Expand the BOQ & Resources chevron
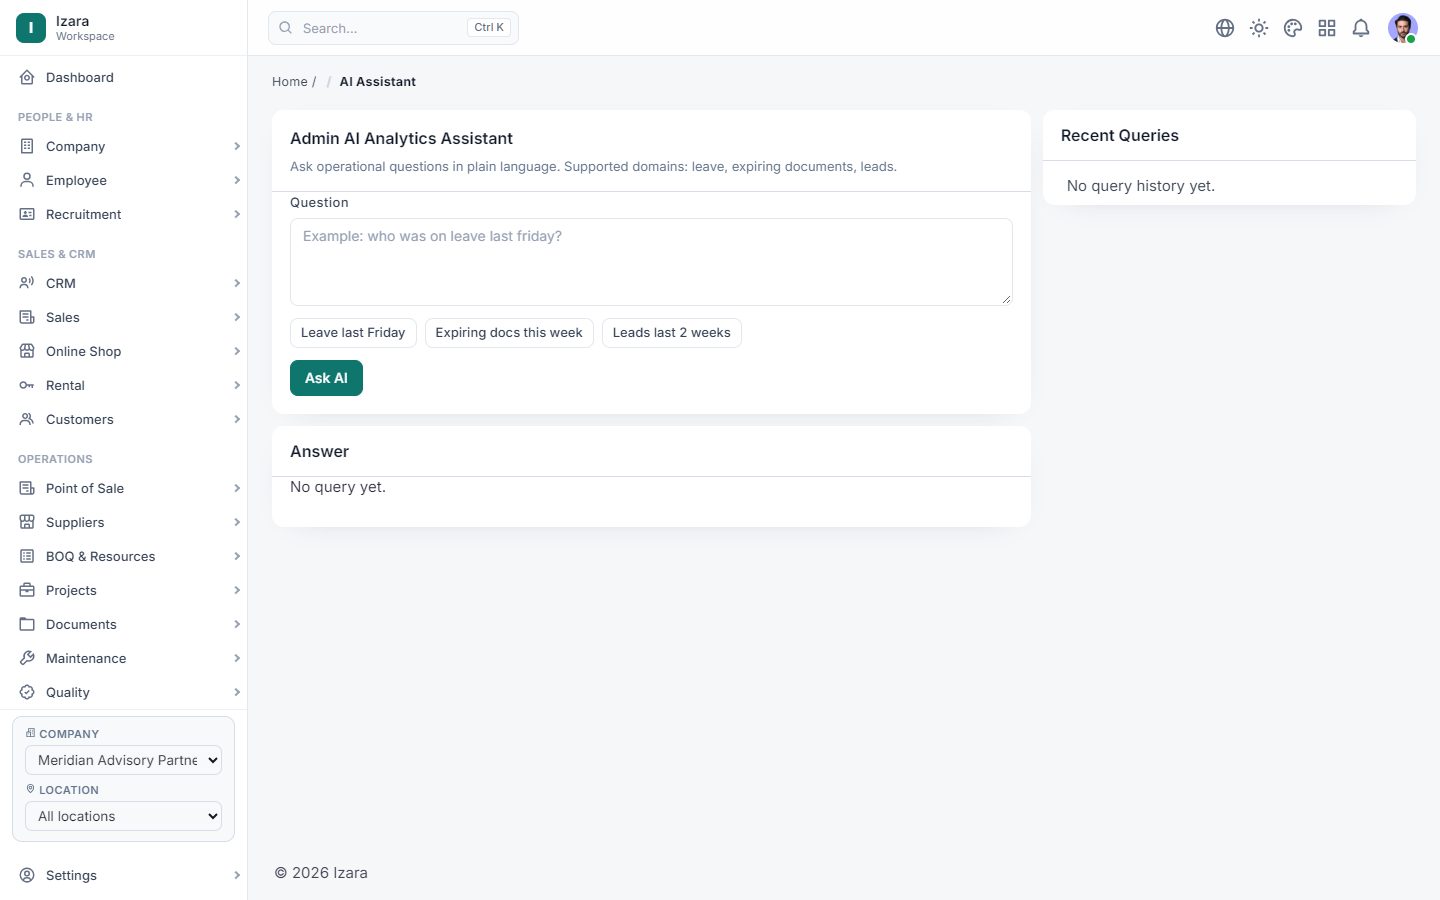 [x=237, y=556]
